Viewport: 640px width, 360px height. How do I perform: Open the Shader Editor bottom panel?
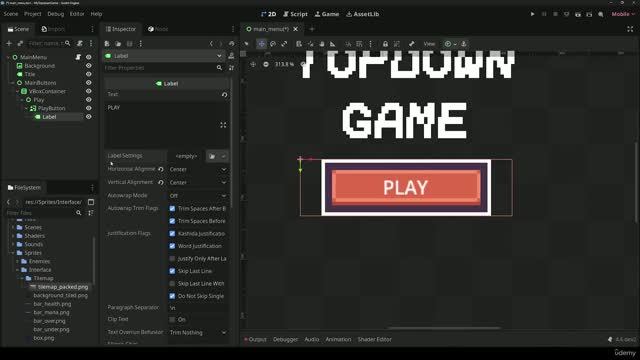(374, 339)
